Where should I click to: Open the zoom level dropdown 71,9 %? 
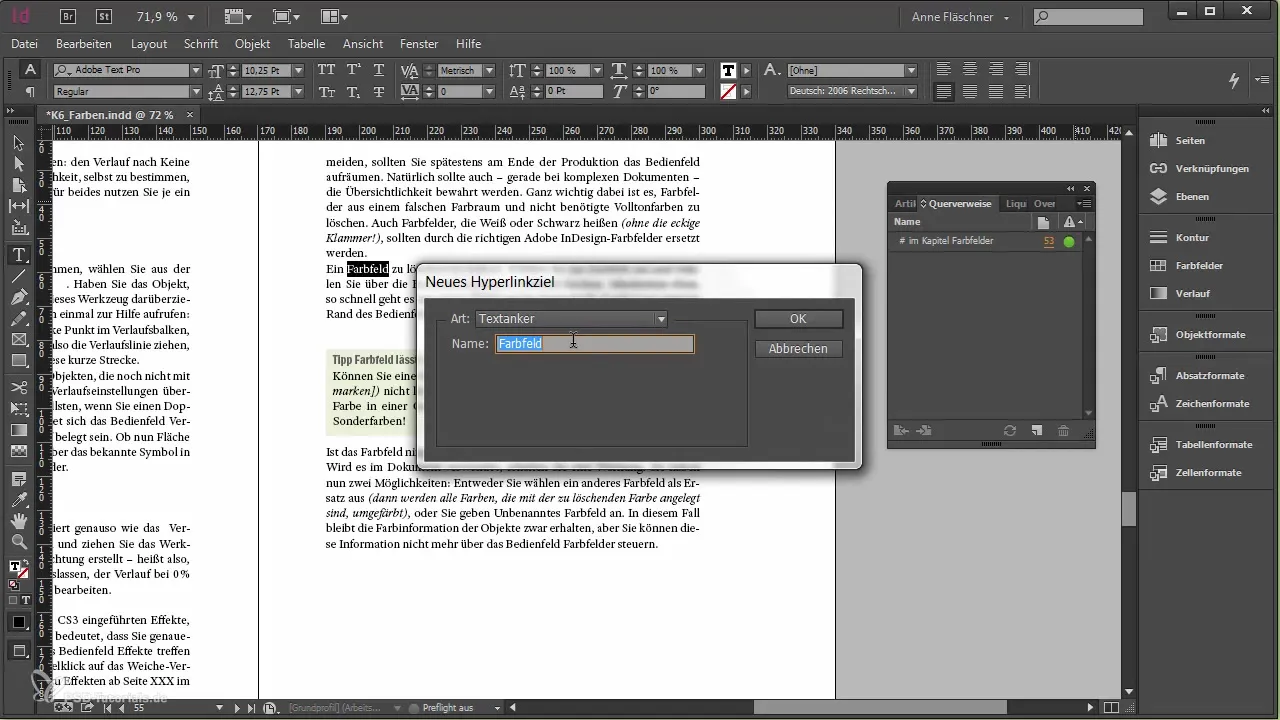(191, 17)
